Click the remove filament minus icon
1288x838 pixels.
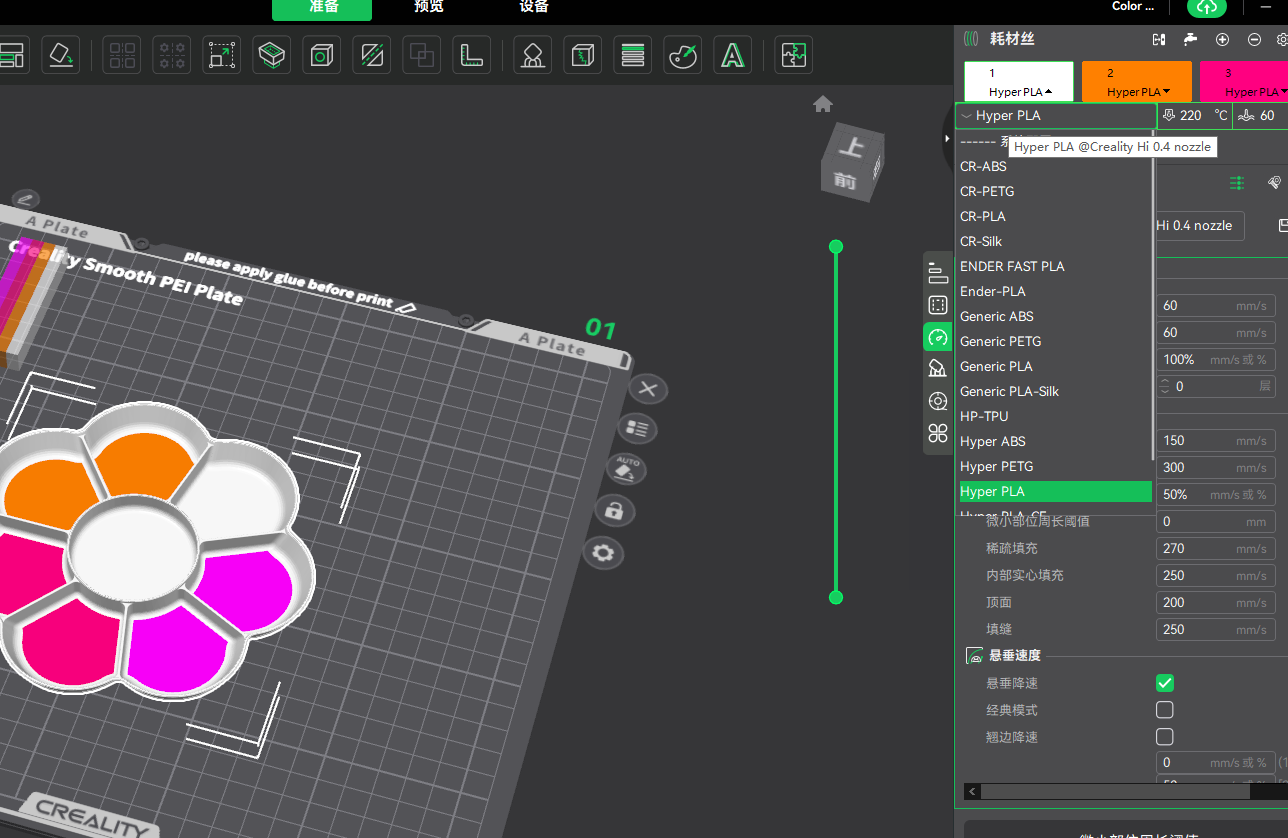(x=1254, y=39)
